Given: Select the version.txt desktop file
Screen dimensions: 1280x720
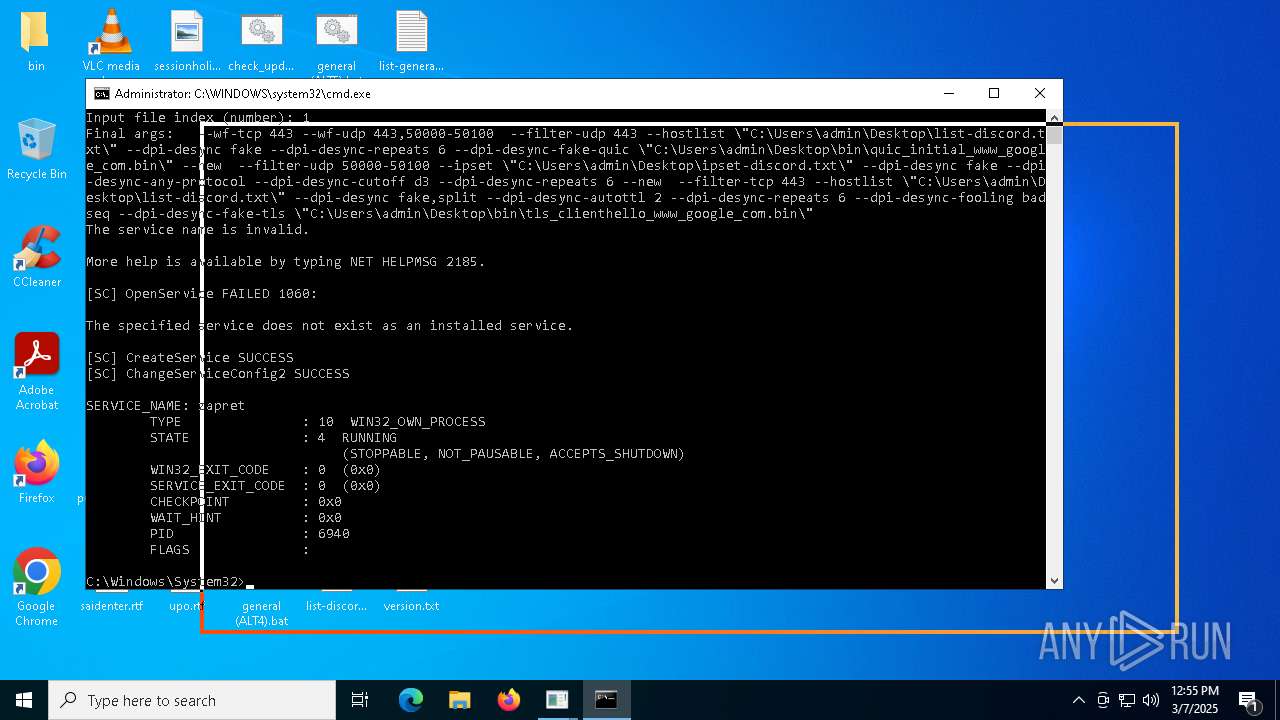Looking at the screenshot, I should (x=411, y=604).
